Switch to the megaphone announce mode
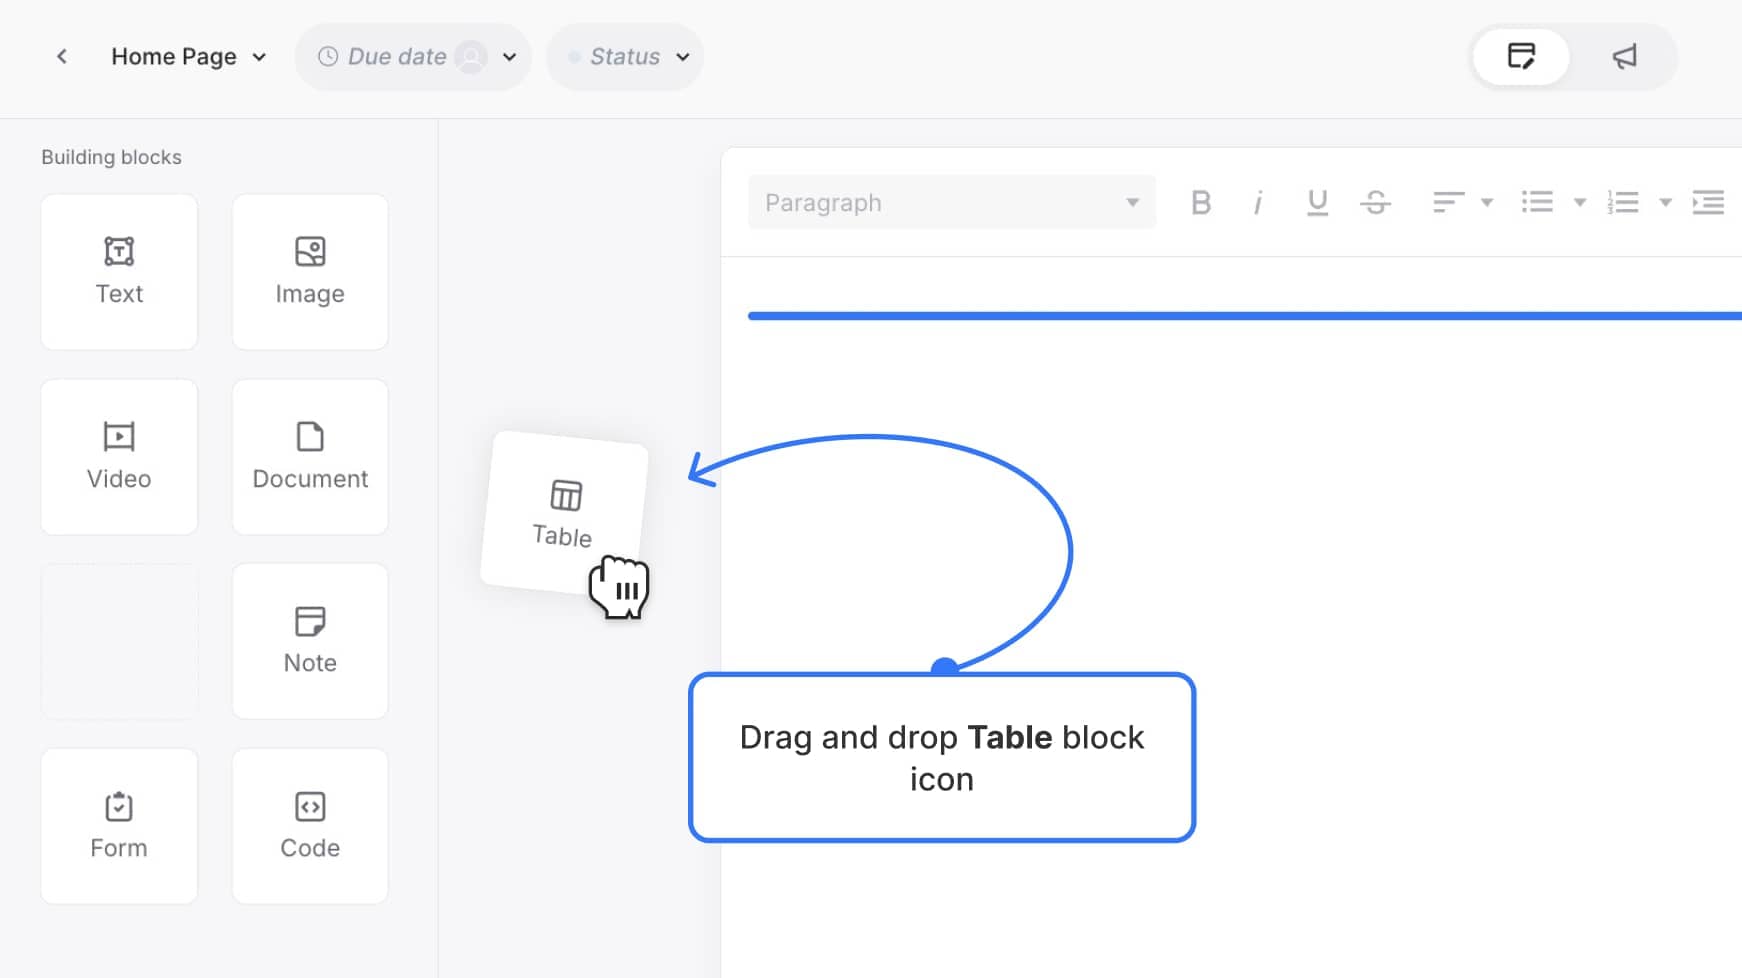 click(1624, 57)
